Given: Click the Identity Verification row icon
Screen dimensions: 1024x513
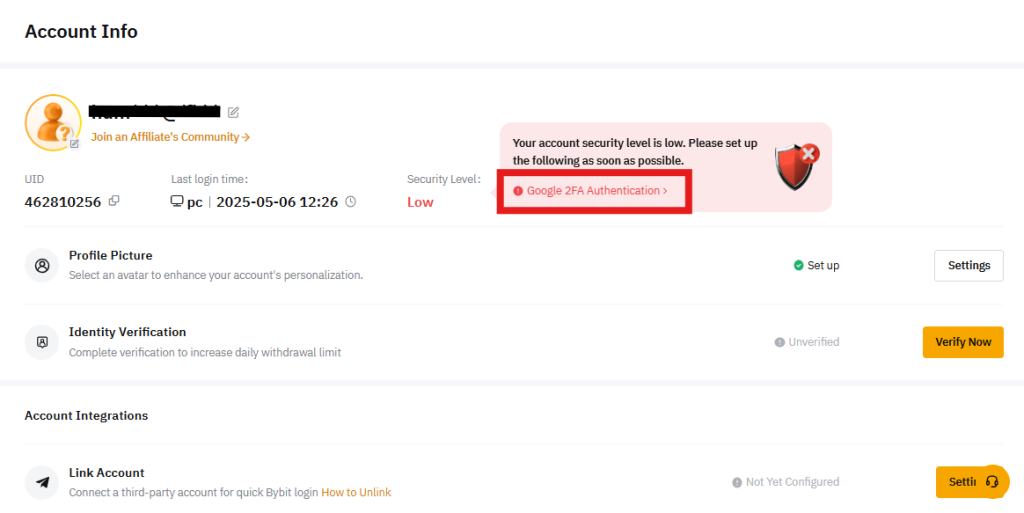Looking at the screenshot, I should tap(42, 342).
